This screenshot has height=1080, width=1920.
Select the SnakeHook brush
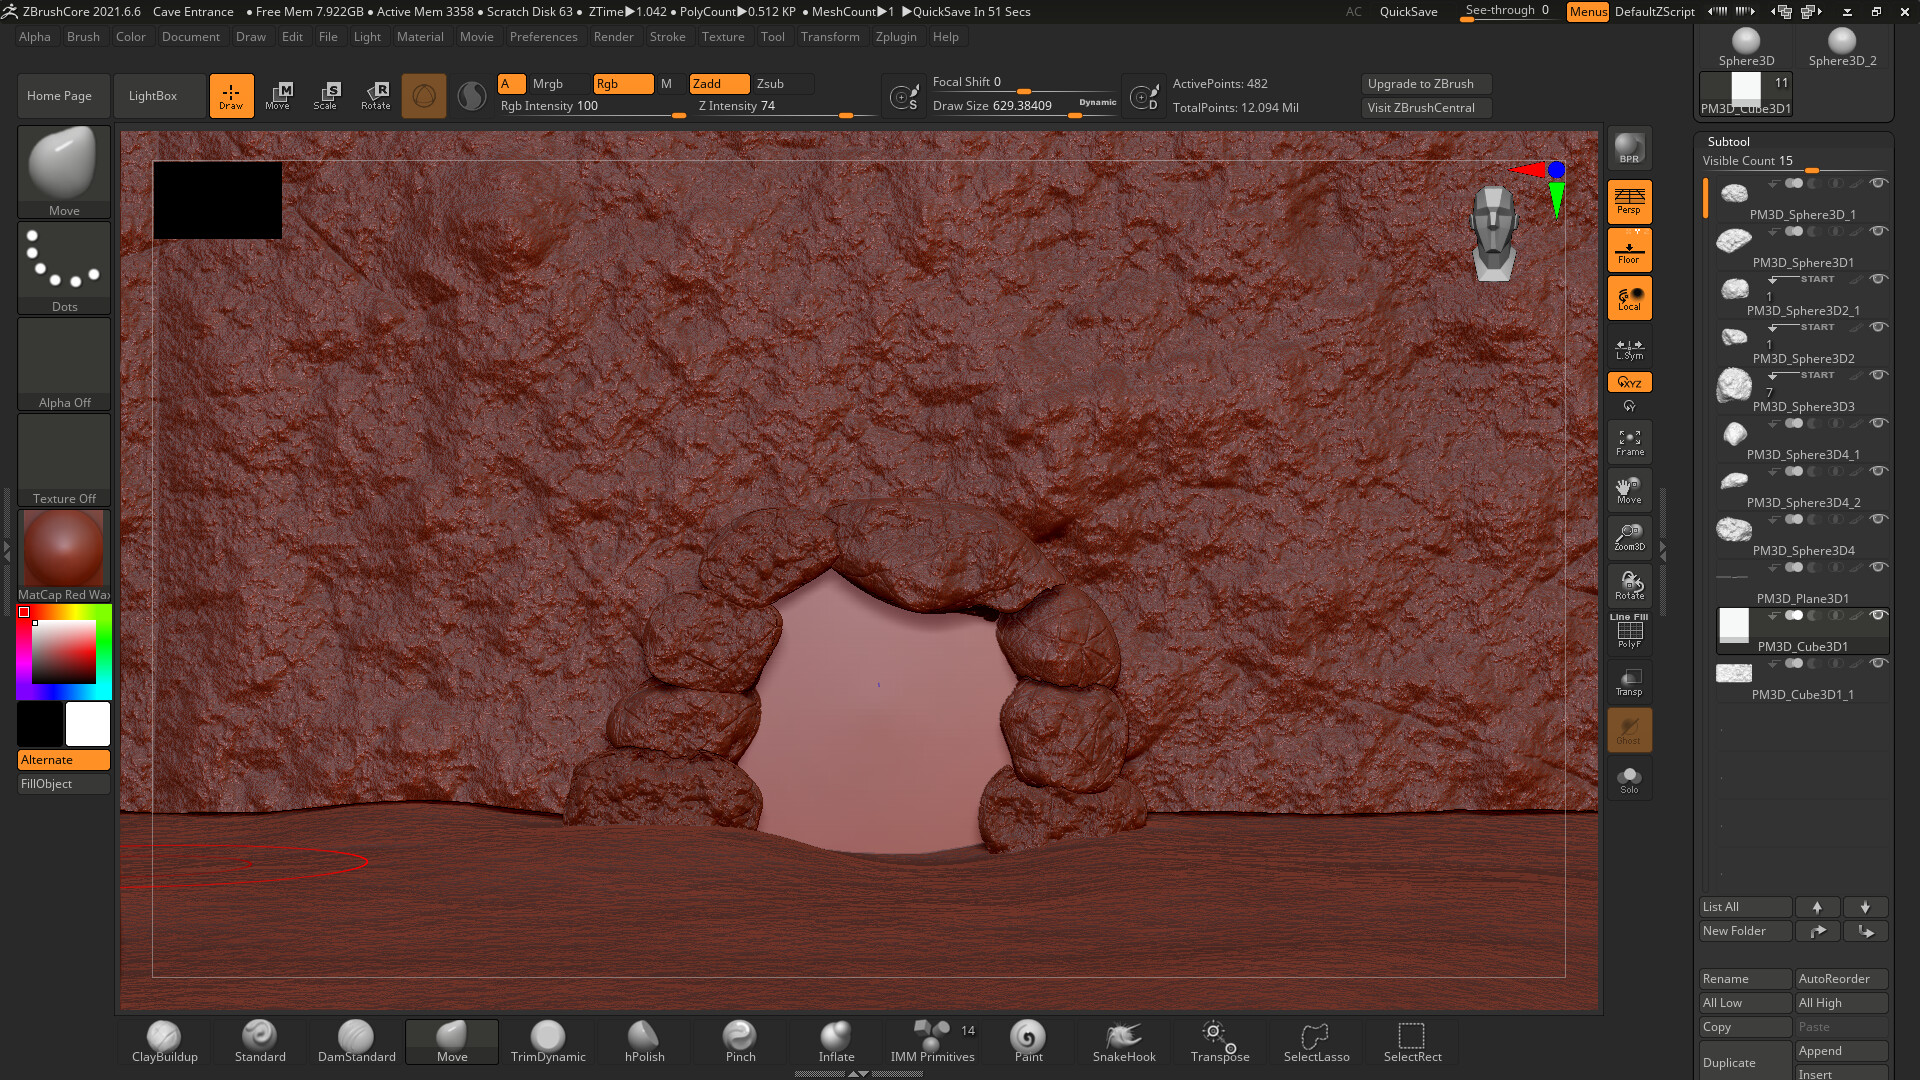(1123, 1042)
